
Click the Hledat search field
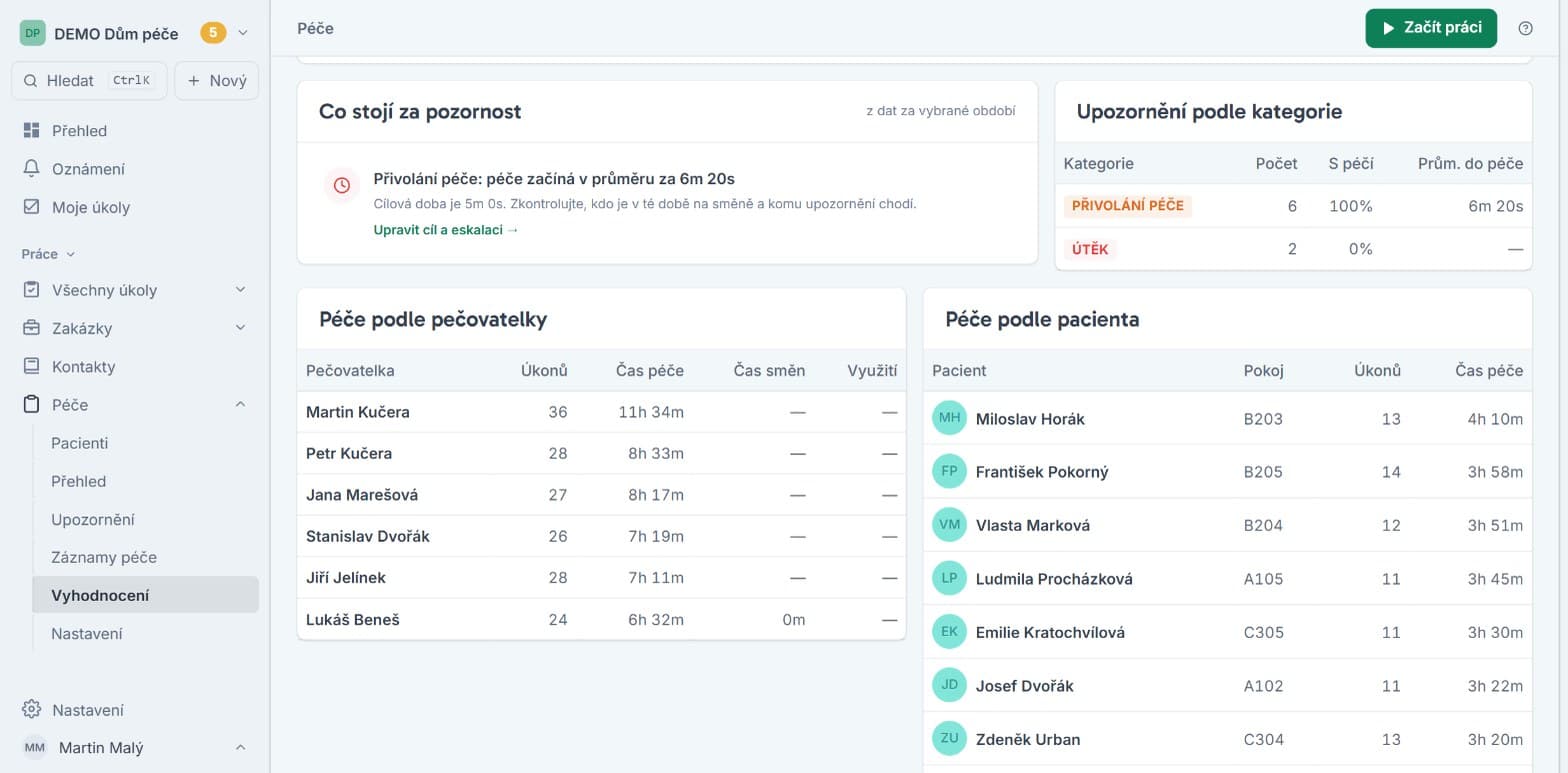(x=89, y=81)
